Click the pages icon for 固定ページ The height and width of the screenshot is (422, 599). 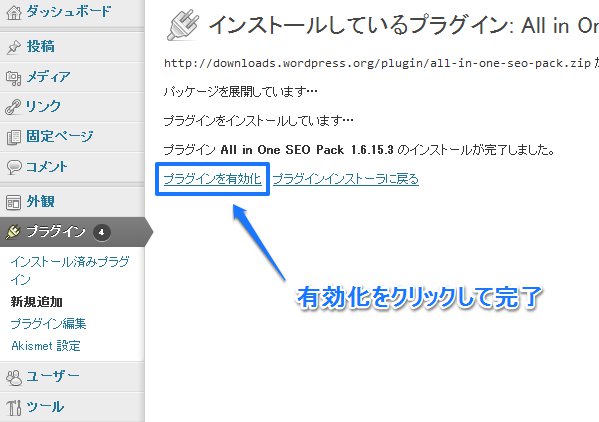[x=14, y=137]
